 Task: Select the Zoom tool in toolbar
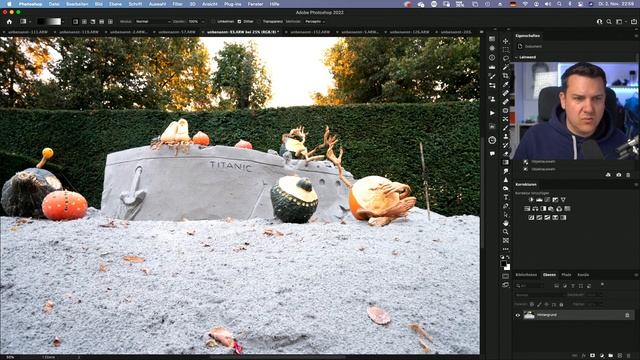506,232
